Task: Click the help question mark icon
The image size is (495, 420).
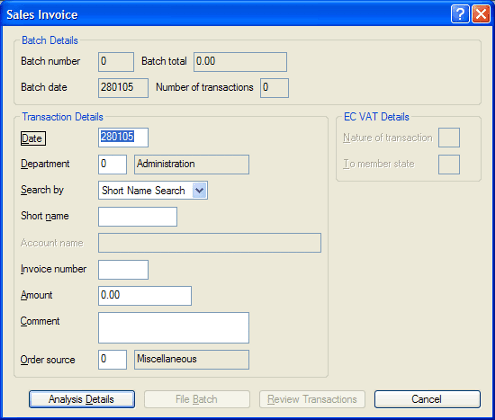Action: pos(460,14)
